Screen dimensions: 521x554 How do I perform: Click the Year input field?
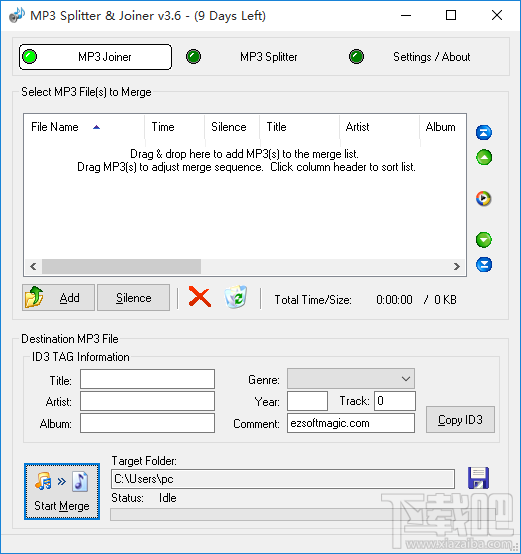[x=307, y=401]
